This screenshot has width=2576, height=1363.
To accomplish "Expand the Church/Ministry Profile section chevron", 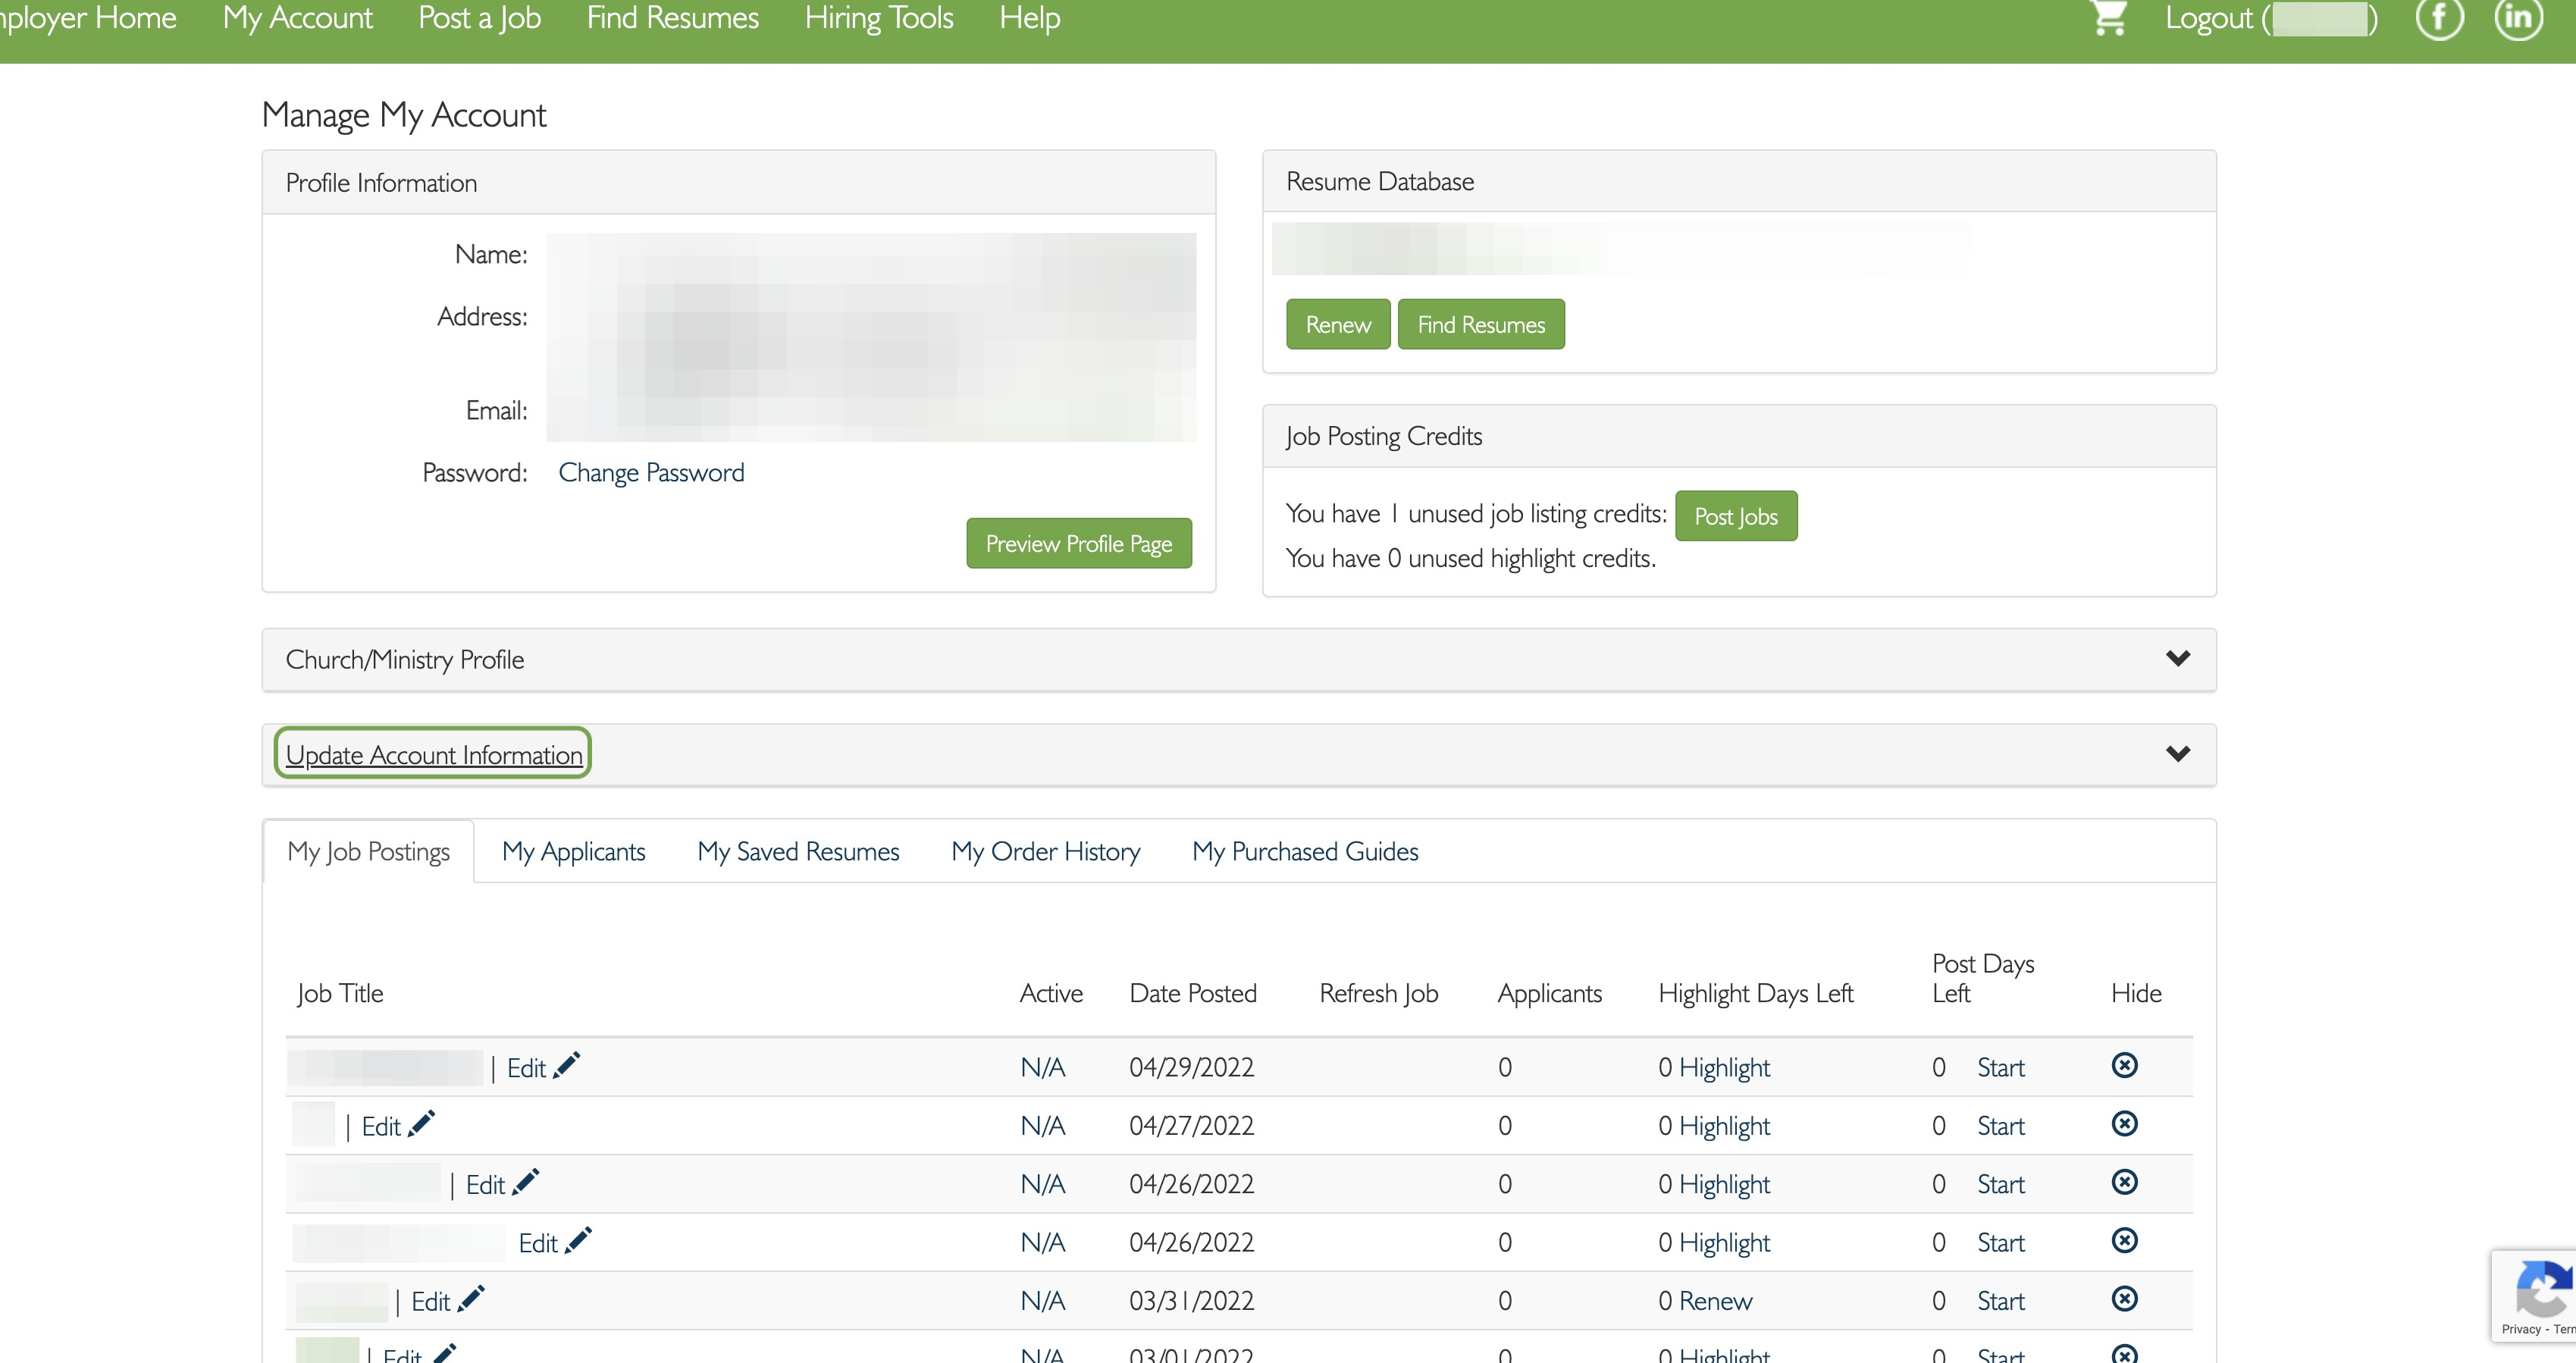I will coord(2178,659).
